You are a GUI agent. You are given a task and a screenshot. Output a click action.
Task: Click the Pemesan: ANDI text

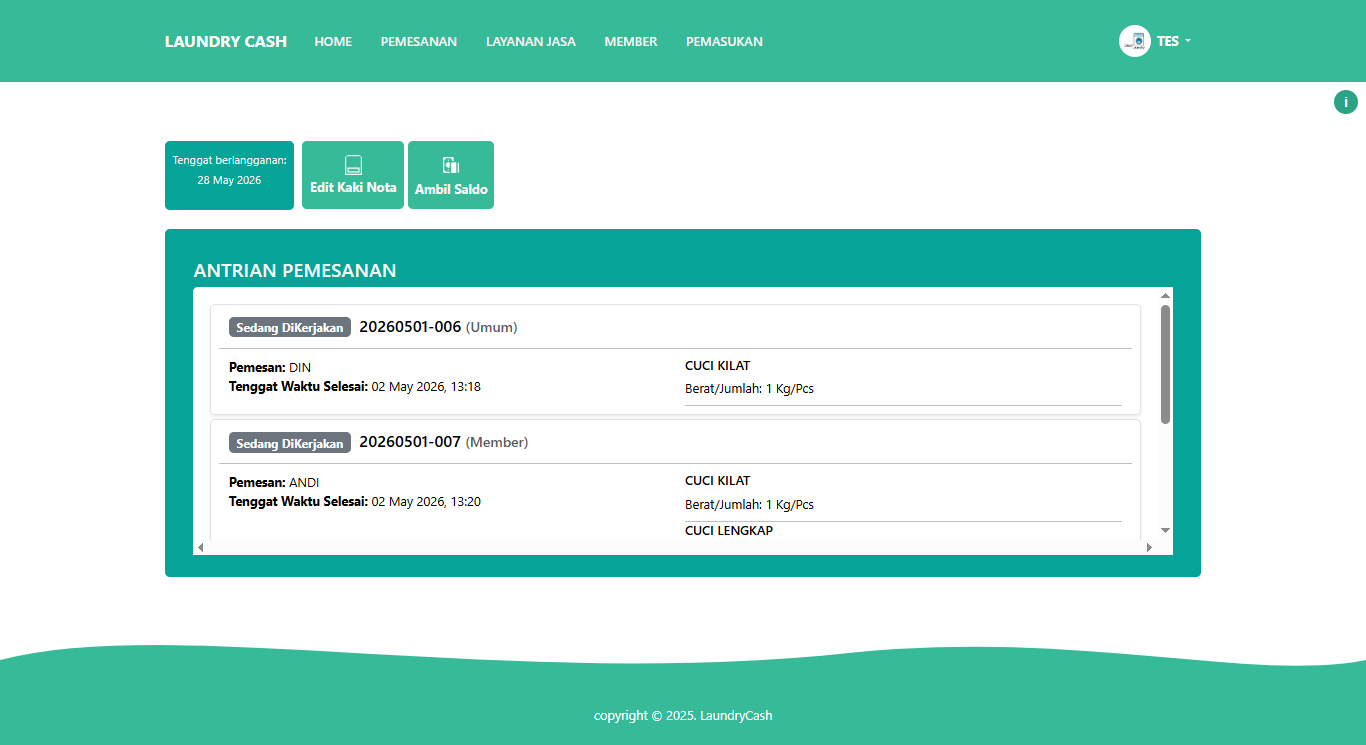click(274, 482)
